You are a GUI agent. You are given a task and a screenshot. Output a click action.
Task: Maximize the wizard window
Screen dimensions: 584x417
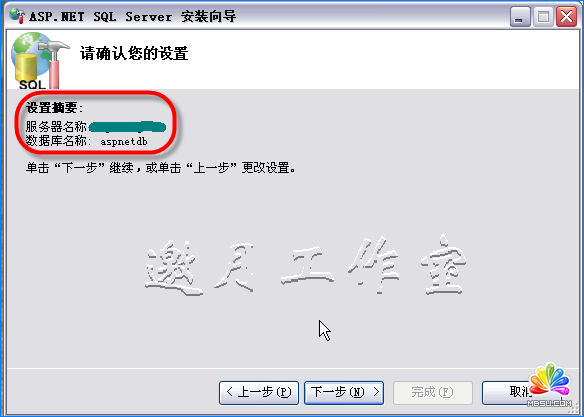click(543, 17)
